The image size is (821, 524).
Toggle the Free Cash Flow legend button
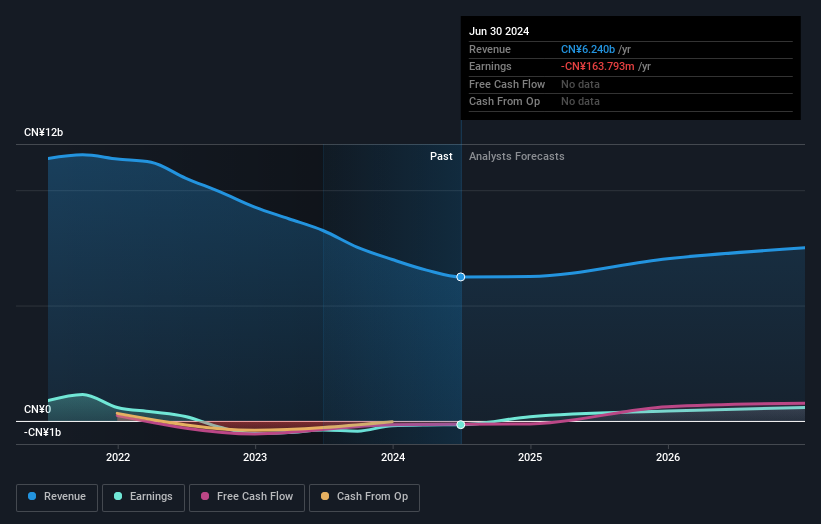247,497
